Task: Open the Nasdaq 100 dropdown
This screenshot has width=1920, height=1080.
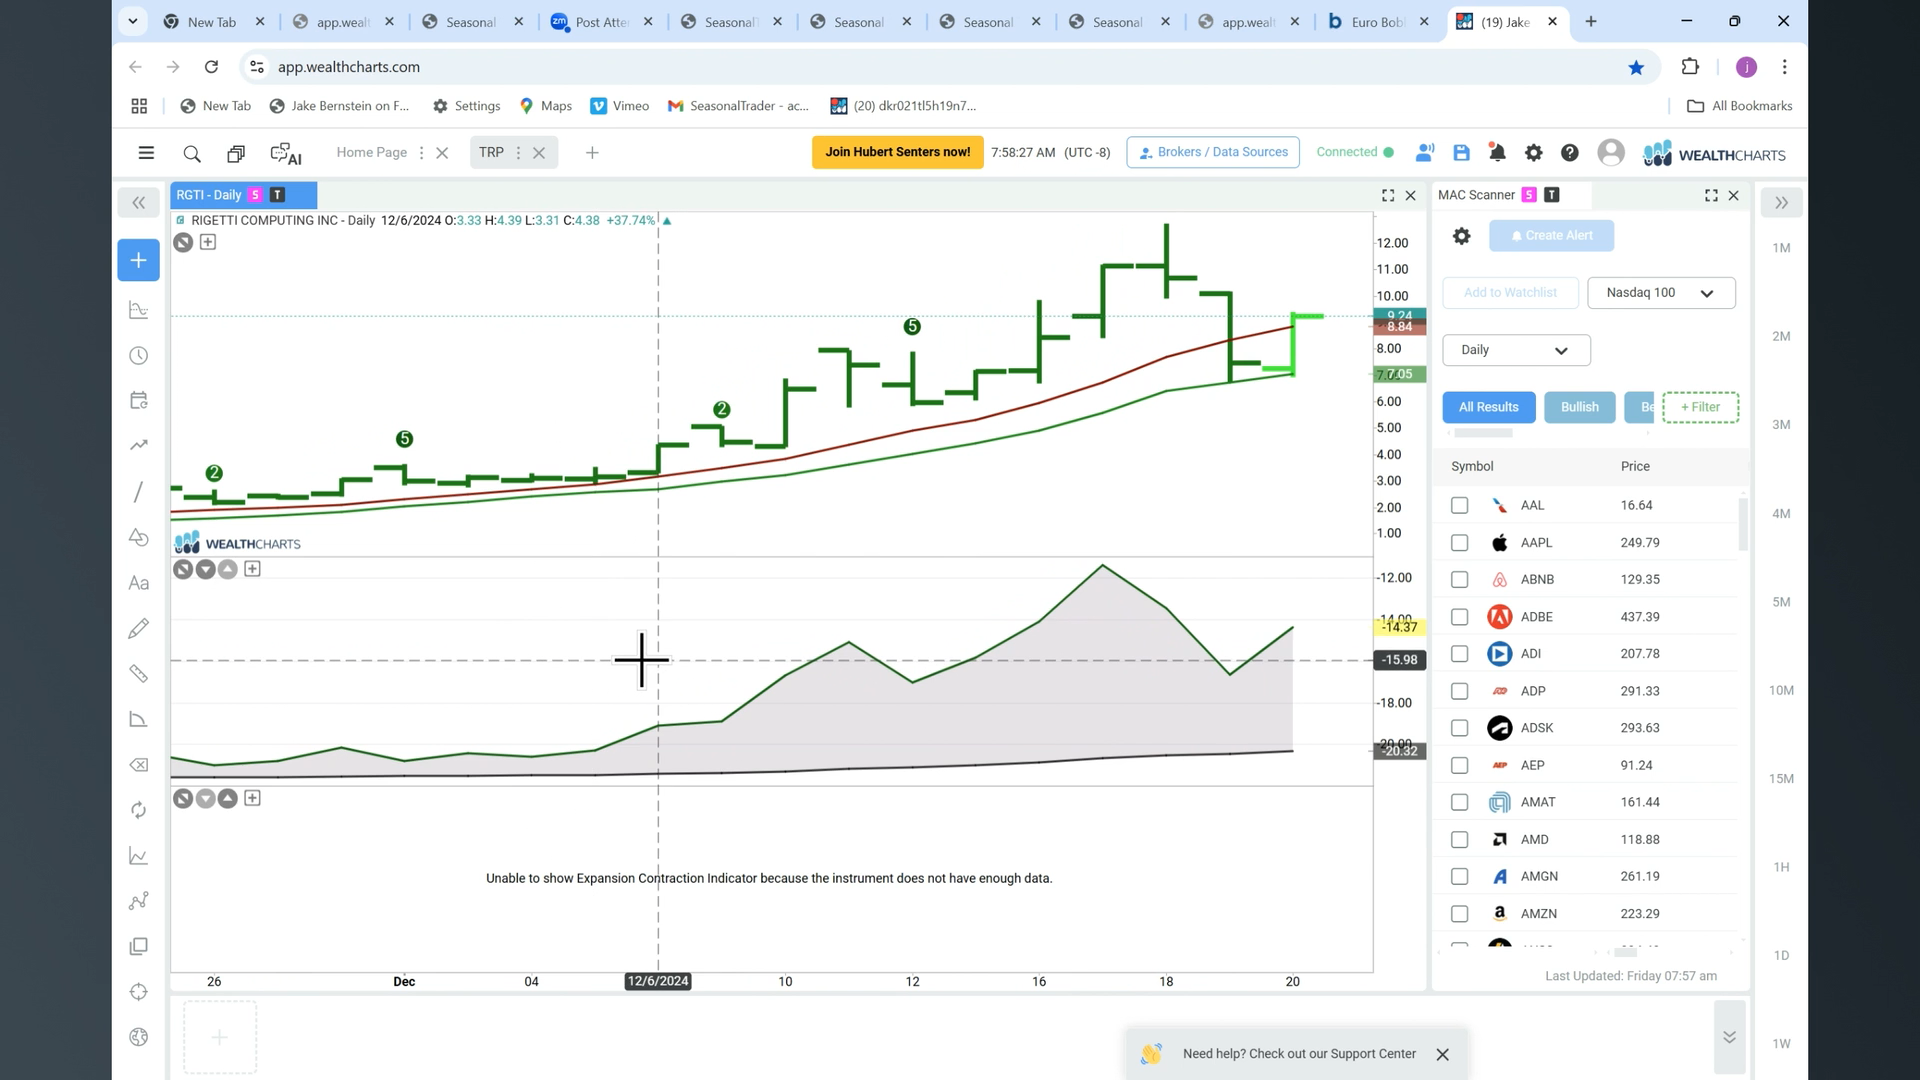Action: click(x=1661, y=293)
